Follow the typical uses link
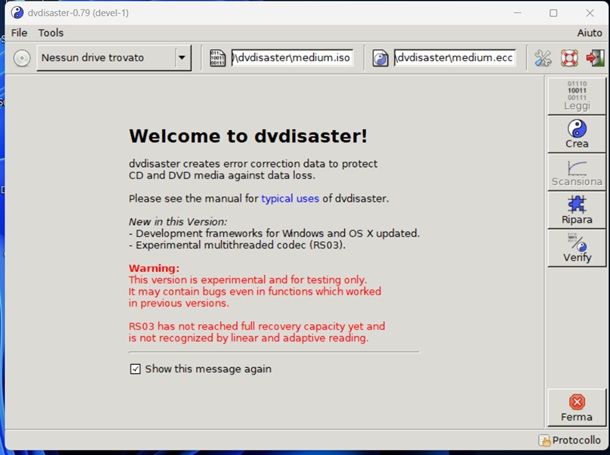610x455 pixels. 290,199
